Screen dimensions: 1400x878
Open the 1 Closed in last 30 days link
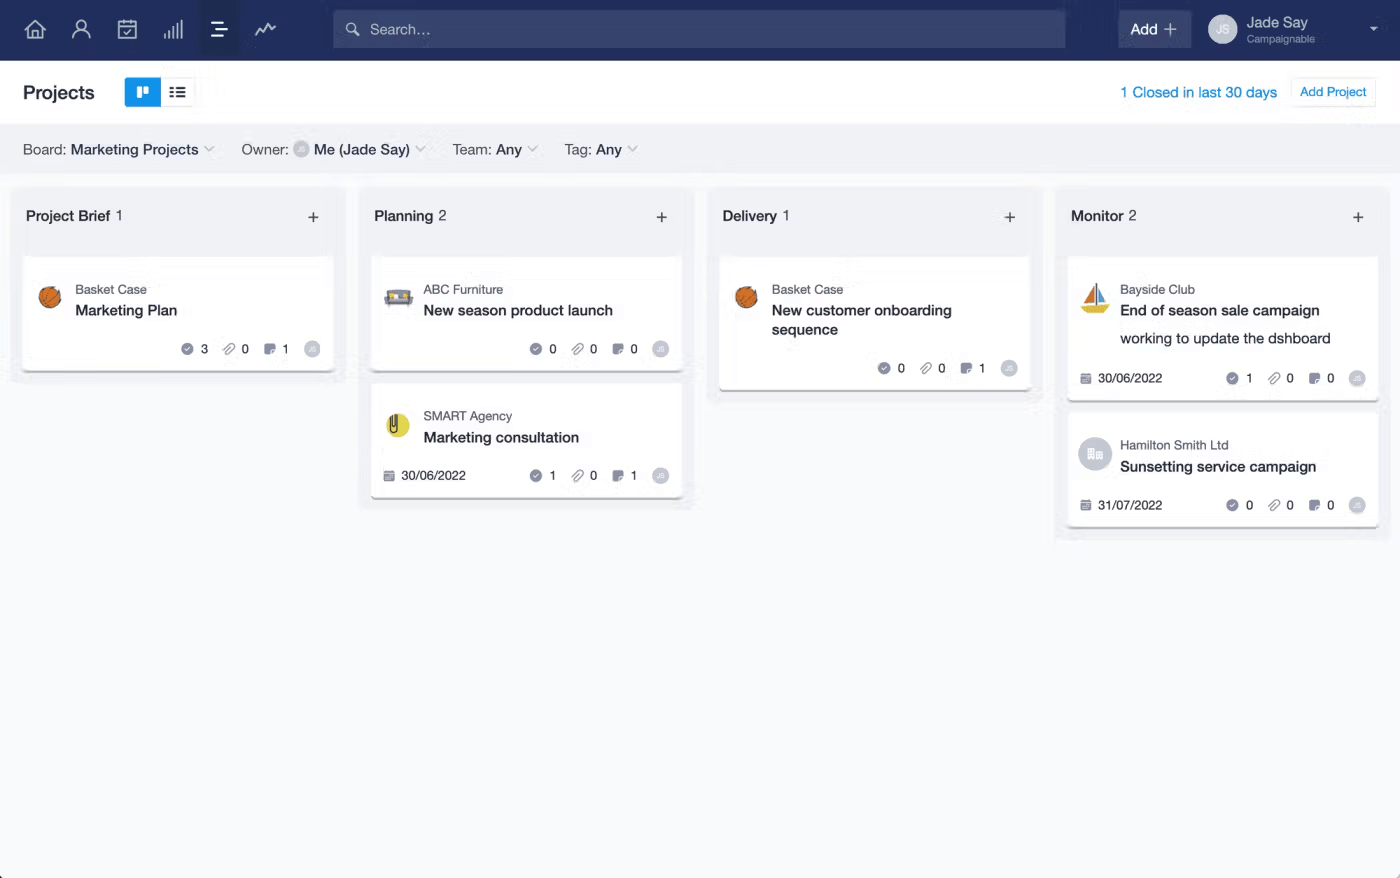coord(1198,92)
